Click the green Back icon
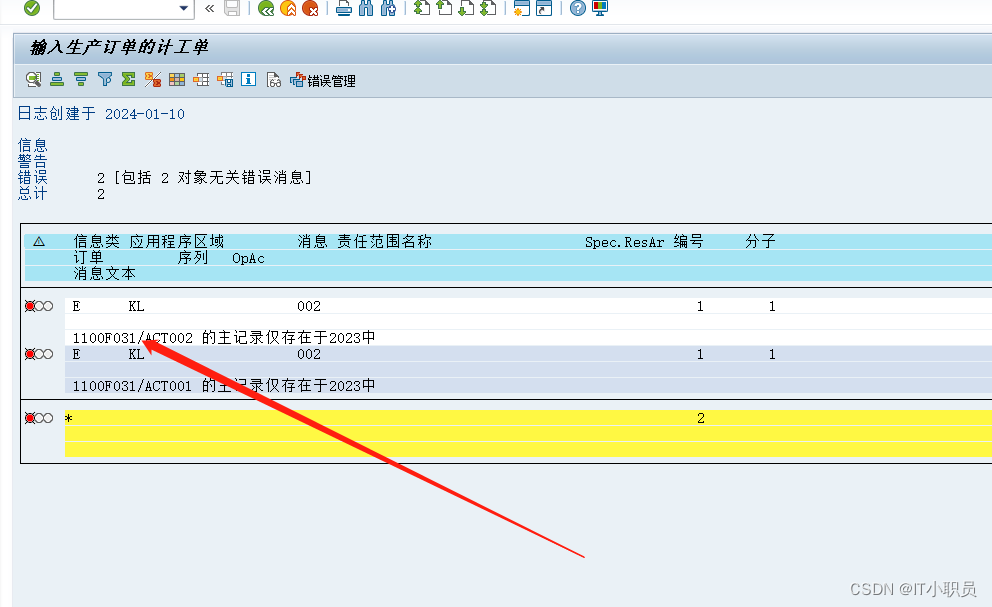This screenshot has height=607, width=992. 266,8
